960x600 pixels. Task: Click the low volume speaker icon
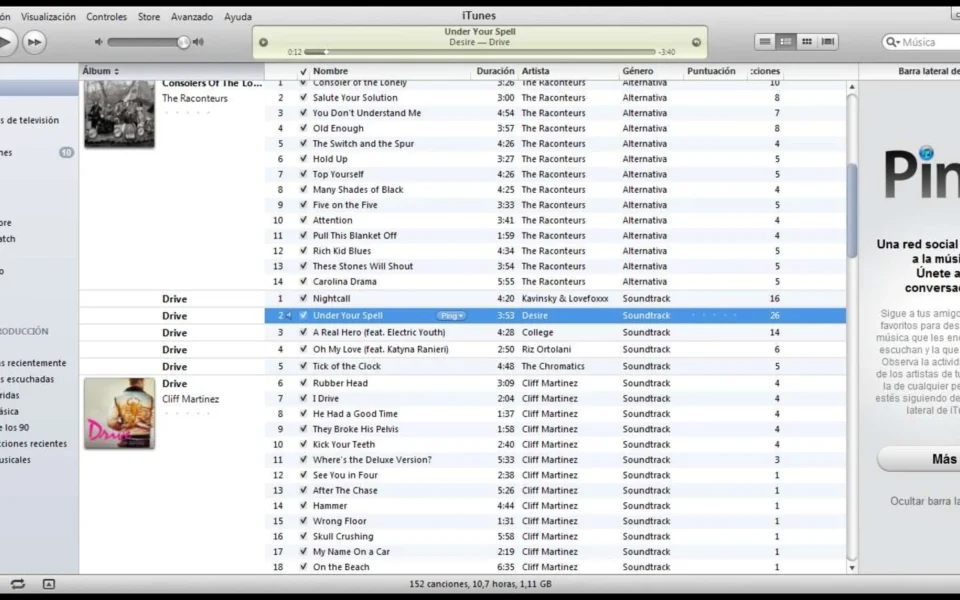tap(99, 42)
